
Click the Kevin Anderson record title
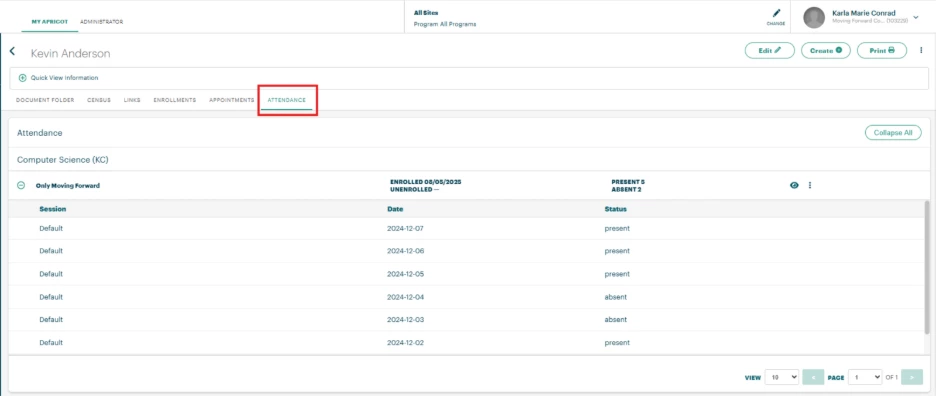coord(70,53)
